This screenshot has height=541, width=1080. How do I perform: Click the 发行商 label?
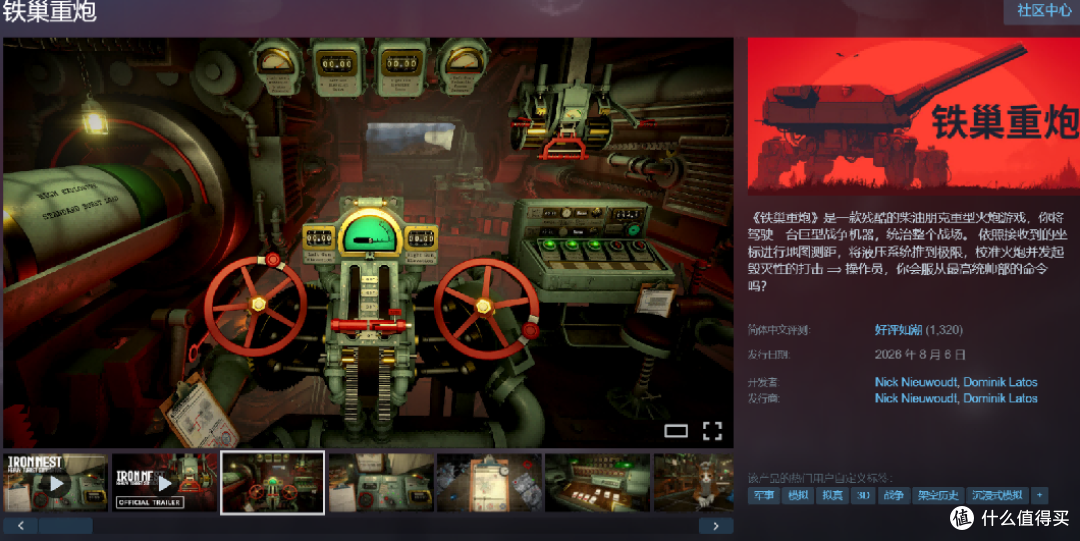coord(763,398)
